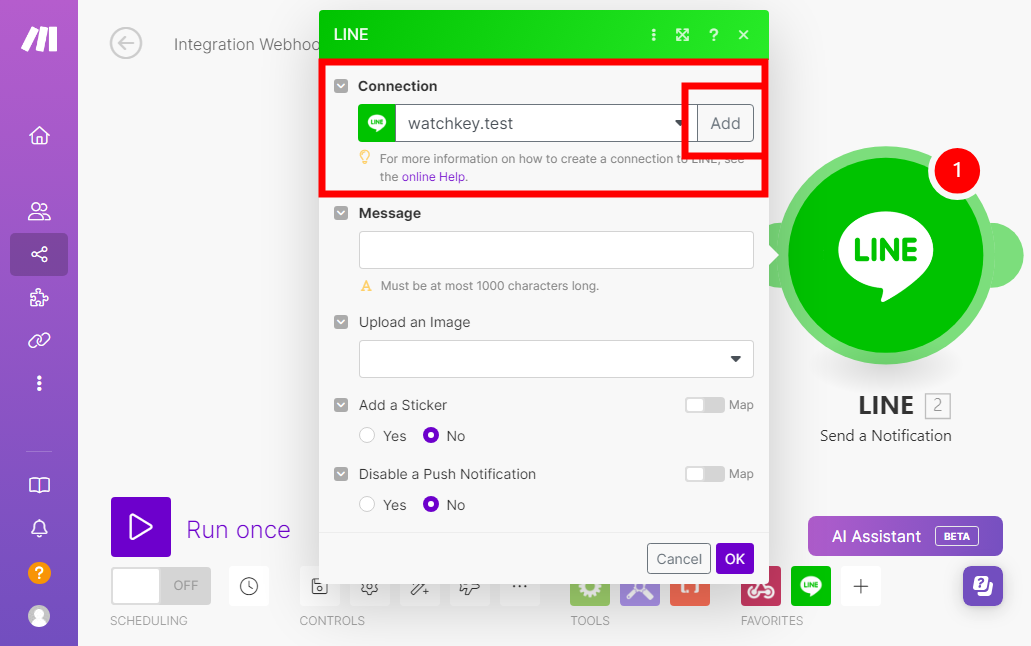The width and height of the screenshot is (1031, 646).
Task: Open the purple help chat icon
Action: pyautogui.click(x=982, y=585)
